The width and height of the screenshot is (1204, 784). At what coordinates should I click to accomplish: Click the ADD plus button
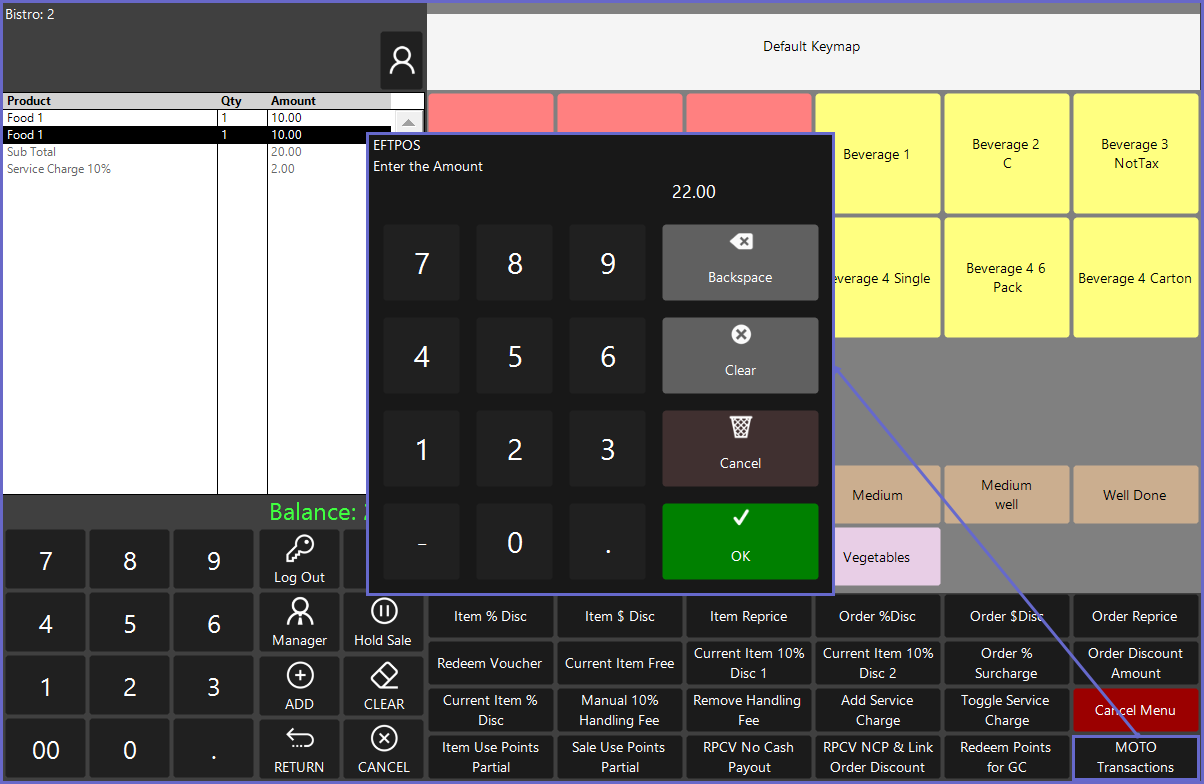coord(299,686)
